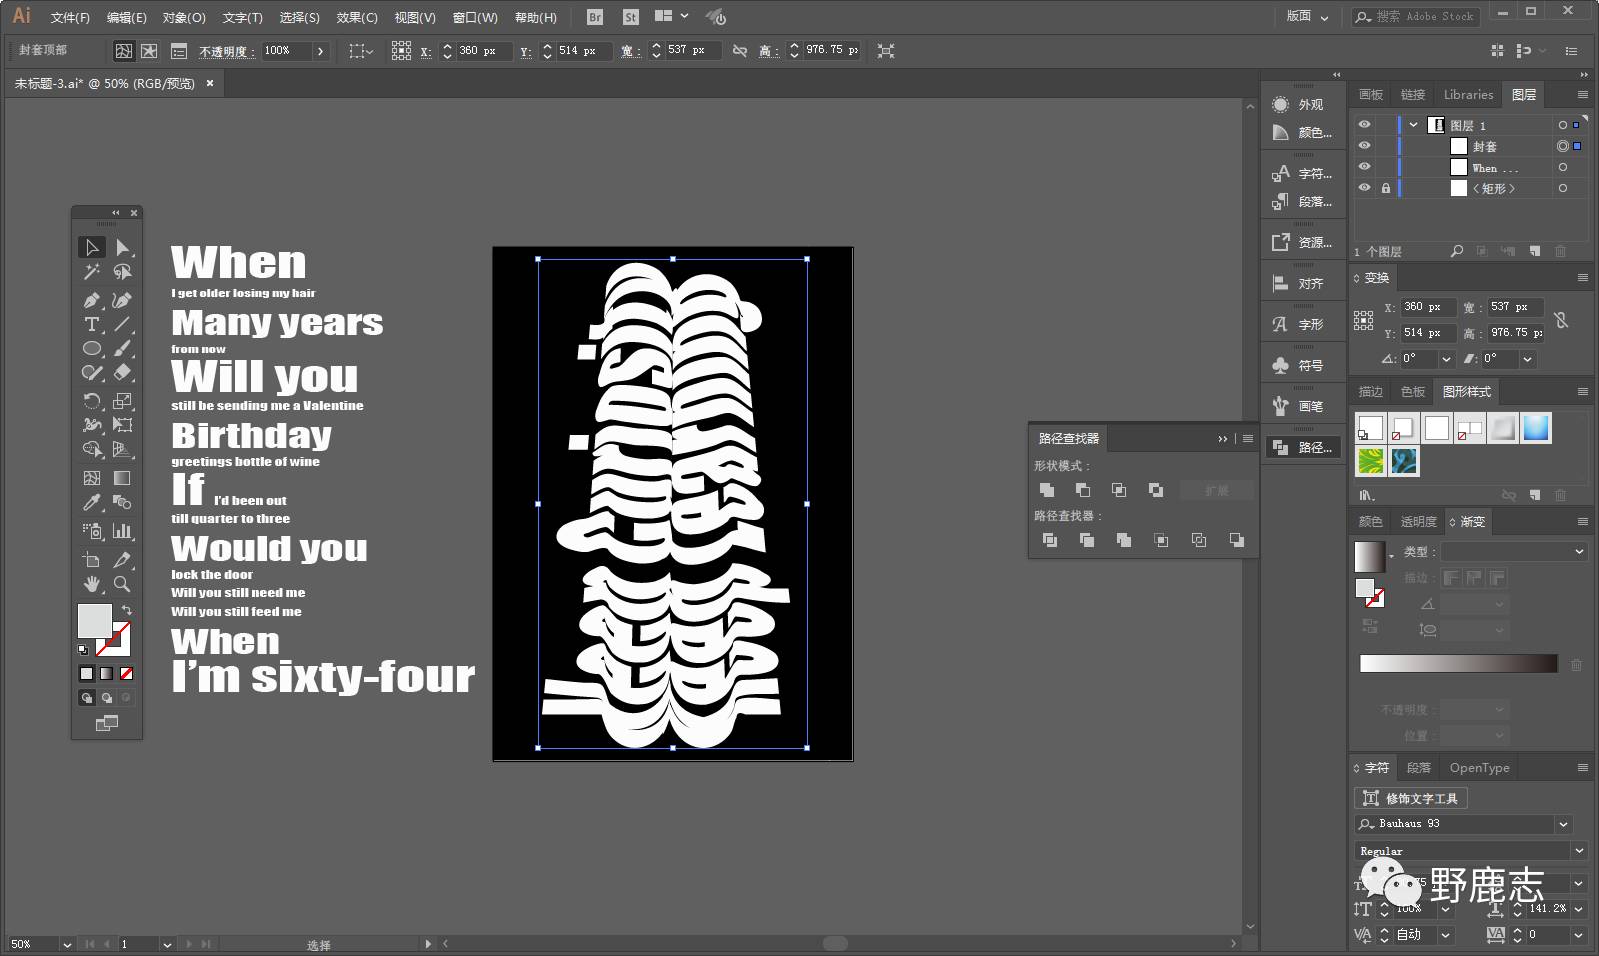Select the Hand tool
1599x956 pixels.
[x=92, y=584]
